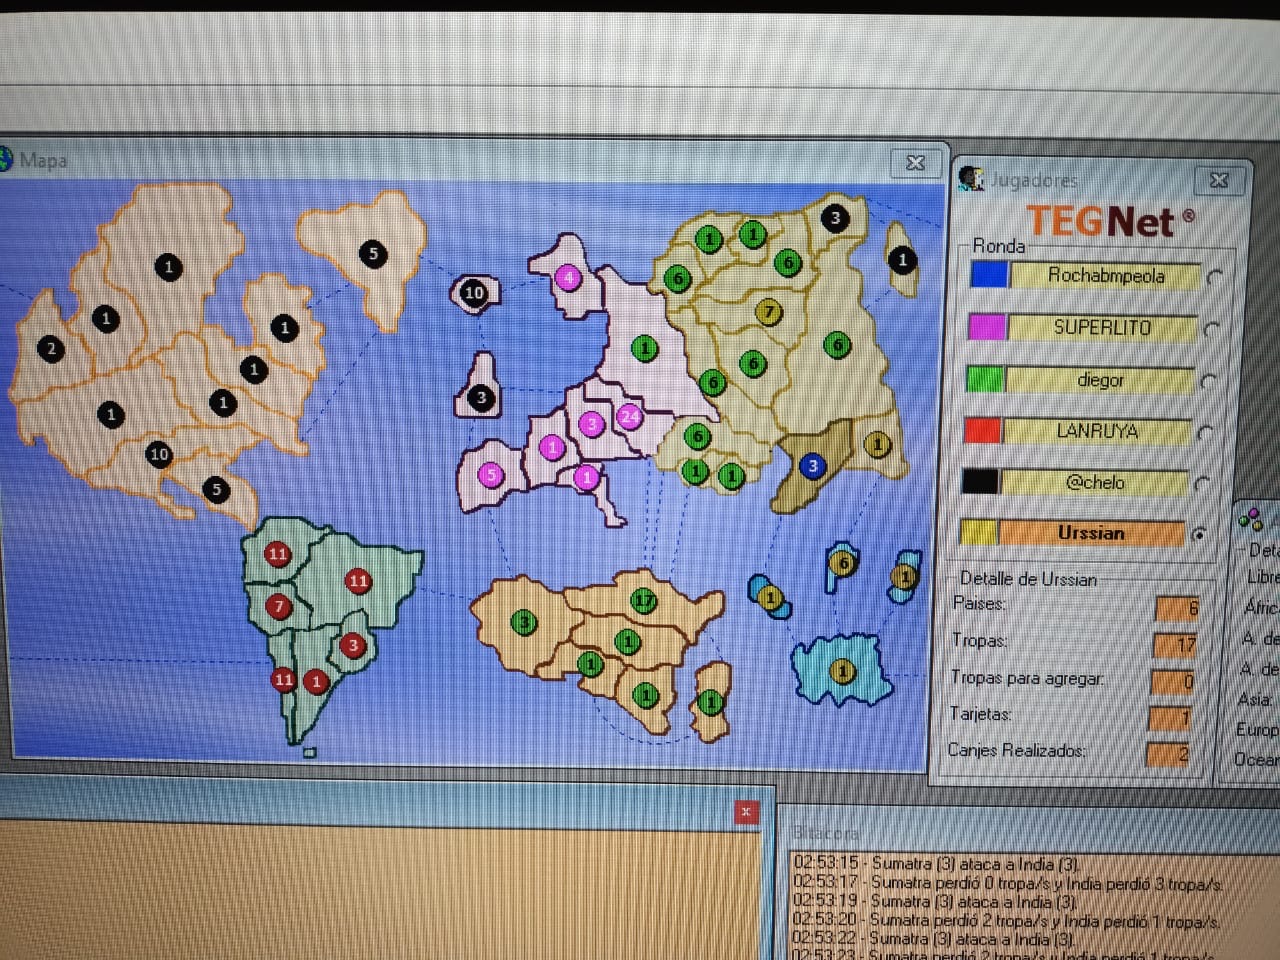Select the black 3 token in northeast Asia
Screen dimensions: 1280x960
pos(835,217)
